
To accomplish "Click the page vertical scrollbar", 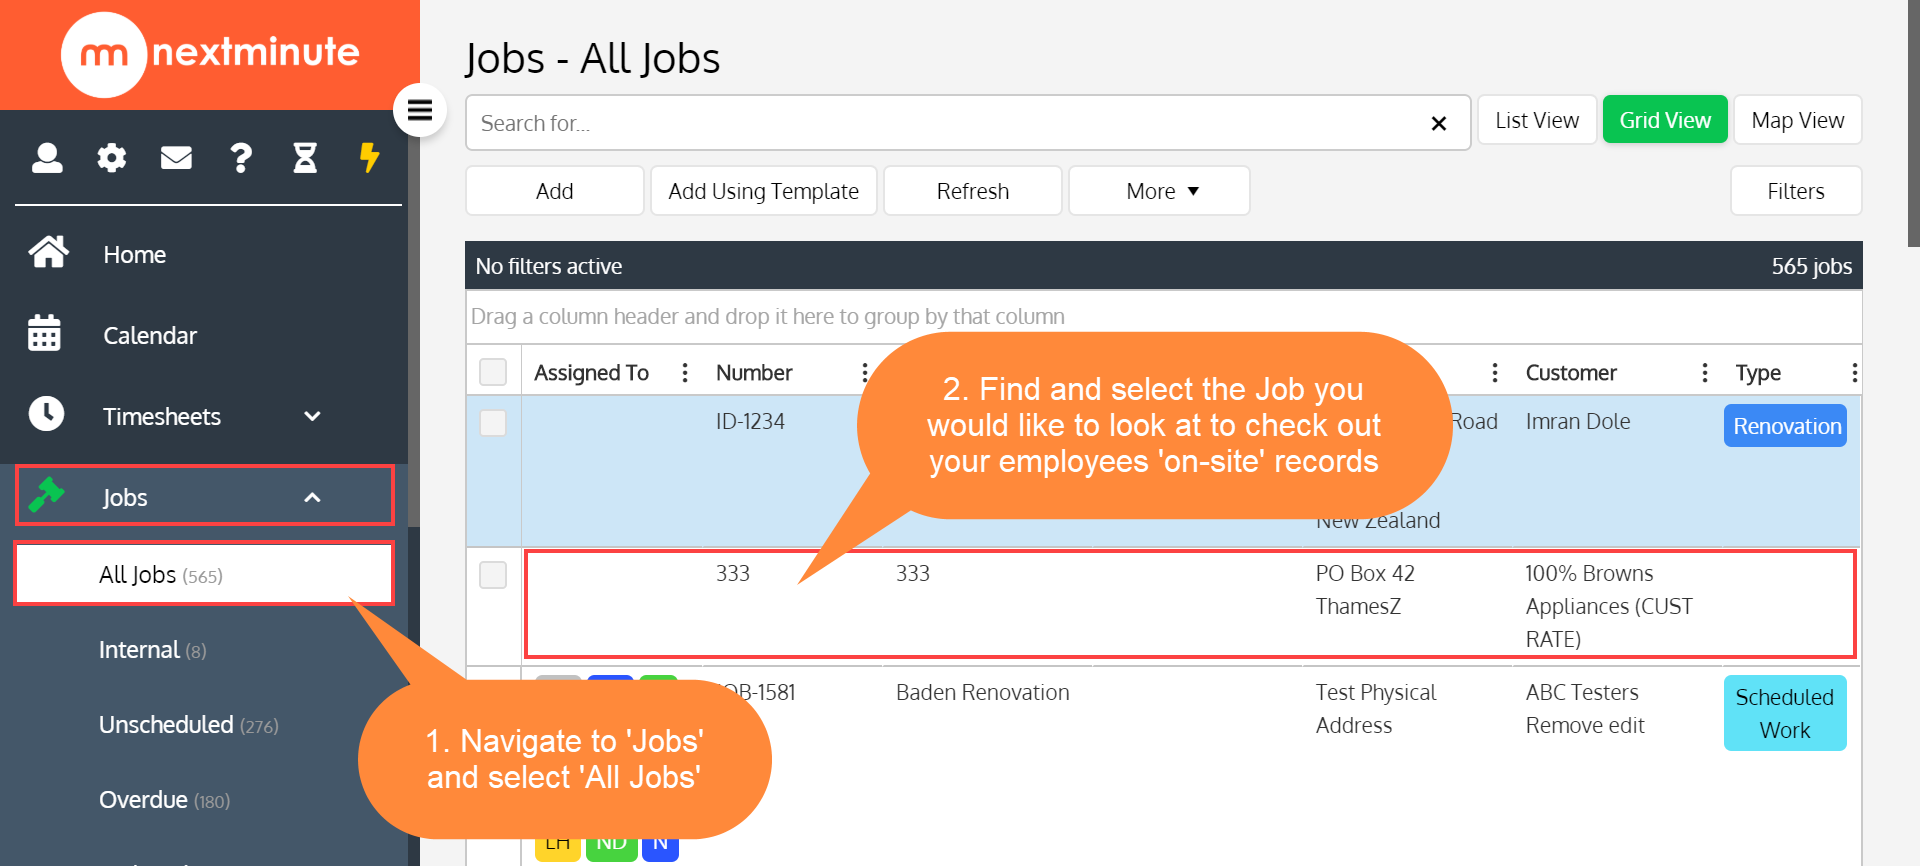I will (1913, 123).
